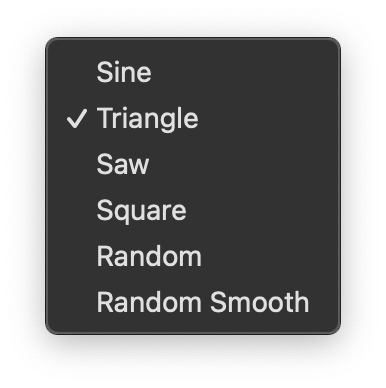This screenshot has width=386, height=388.
Task: Choose the entry just below Square
Action: (193, 256)
